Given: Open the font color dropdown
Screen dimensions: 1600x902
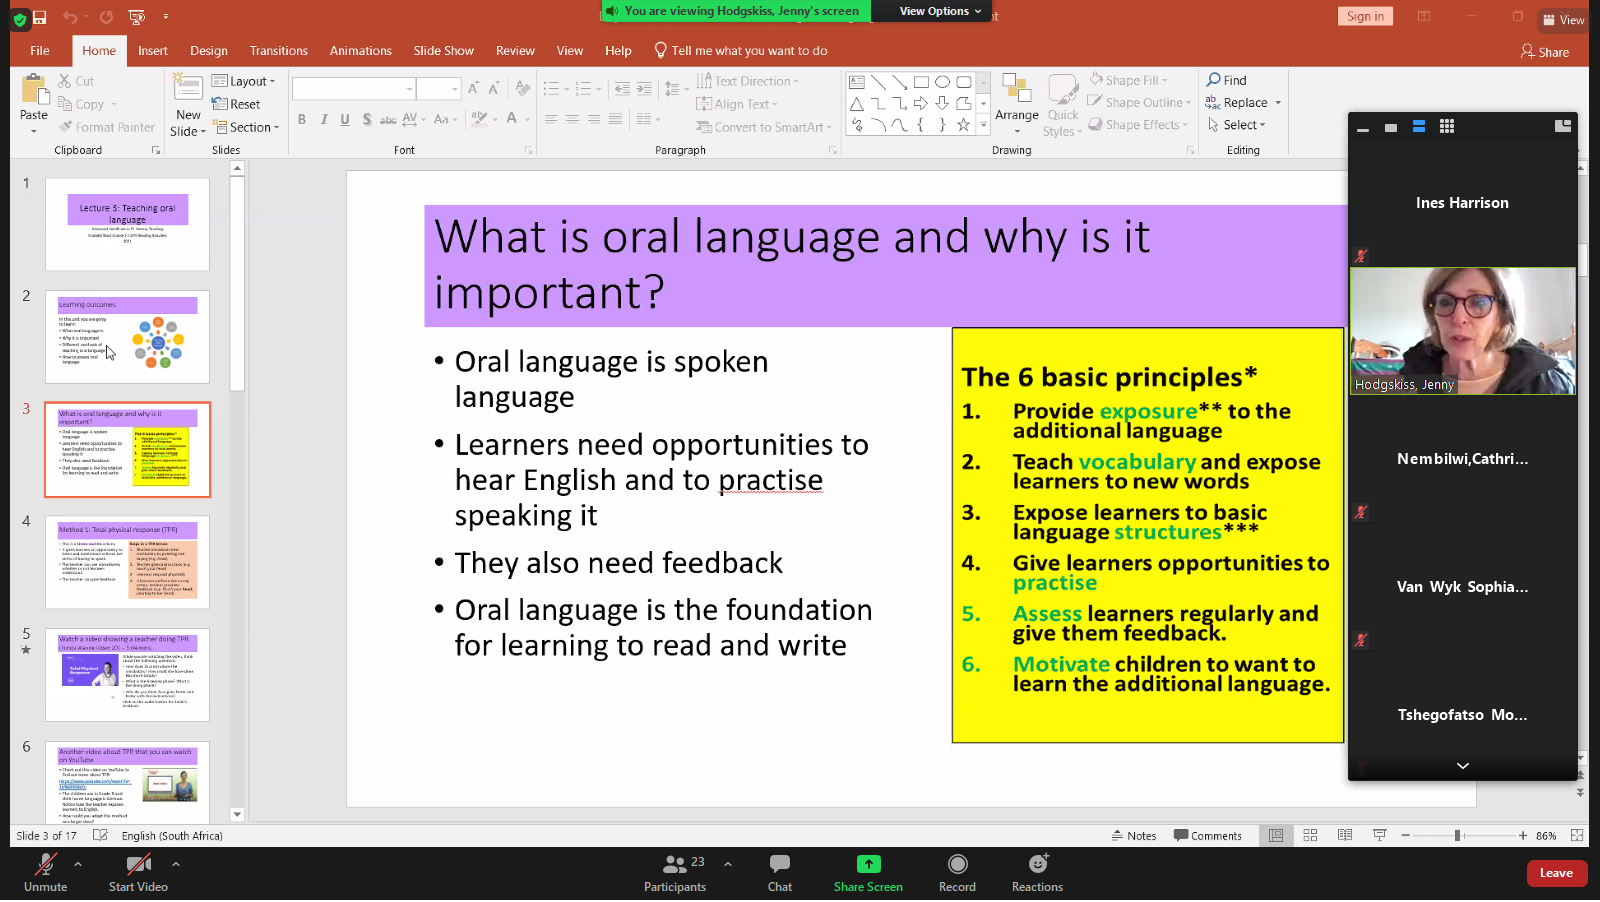Looking at the screenshot, I should [526, 119].
